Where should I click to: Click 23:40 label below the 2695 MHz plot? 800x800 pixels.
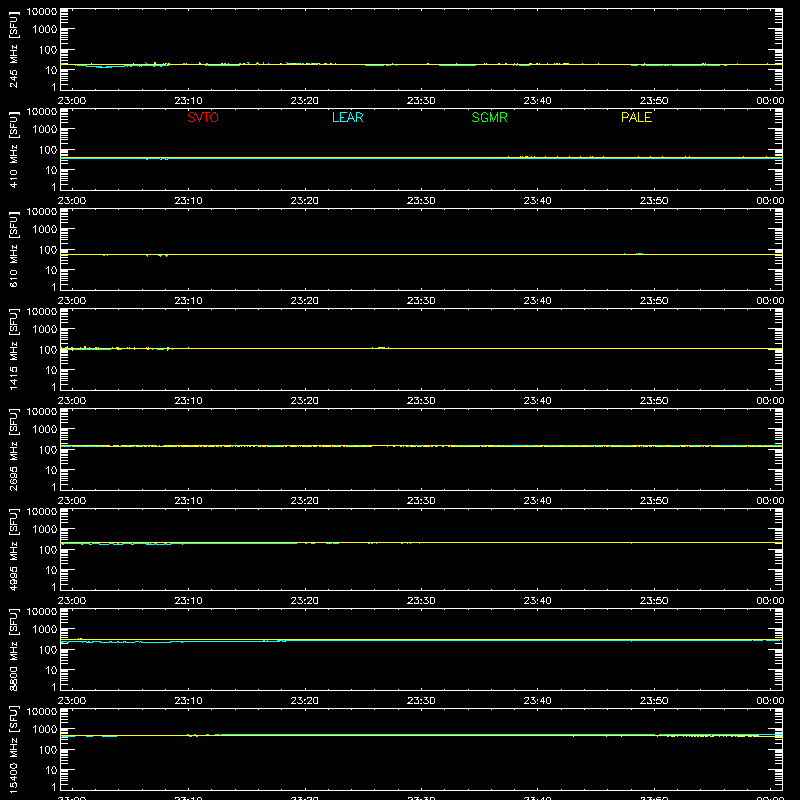tap(537, 501)
